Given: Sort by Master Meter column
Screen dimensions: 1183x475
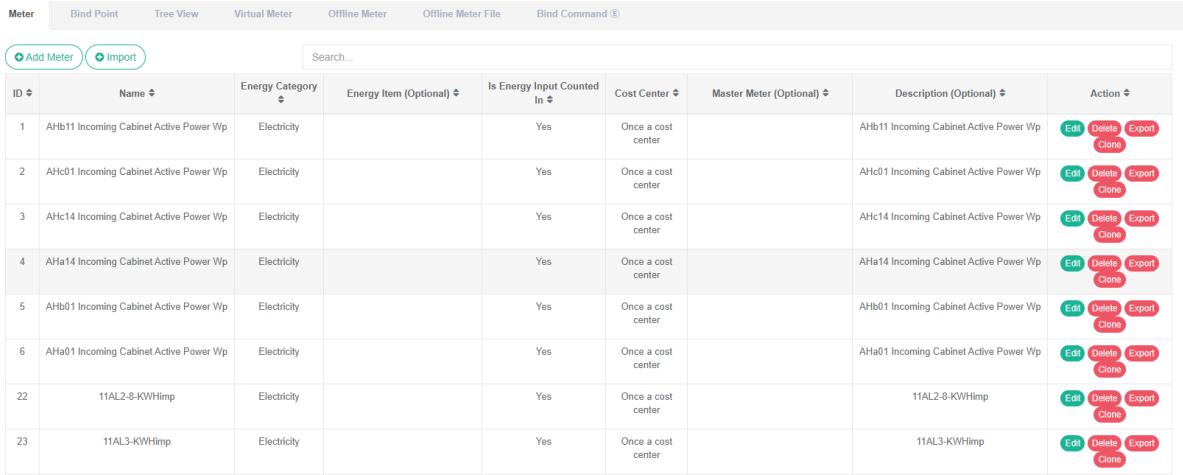Looking at the screenshot, I should click(x=770, y=94).
